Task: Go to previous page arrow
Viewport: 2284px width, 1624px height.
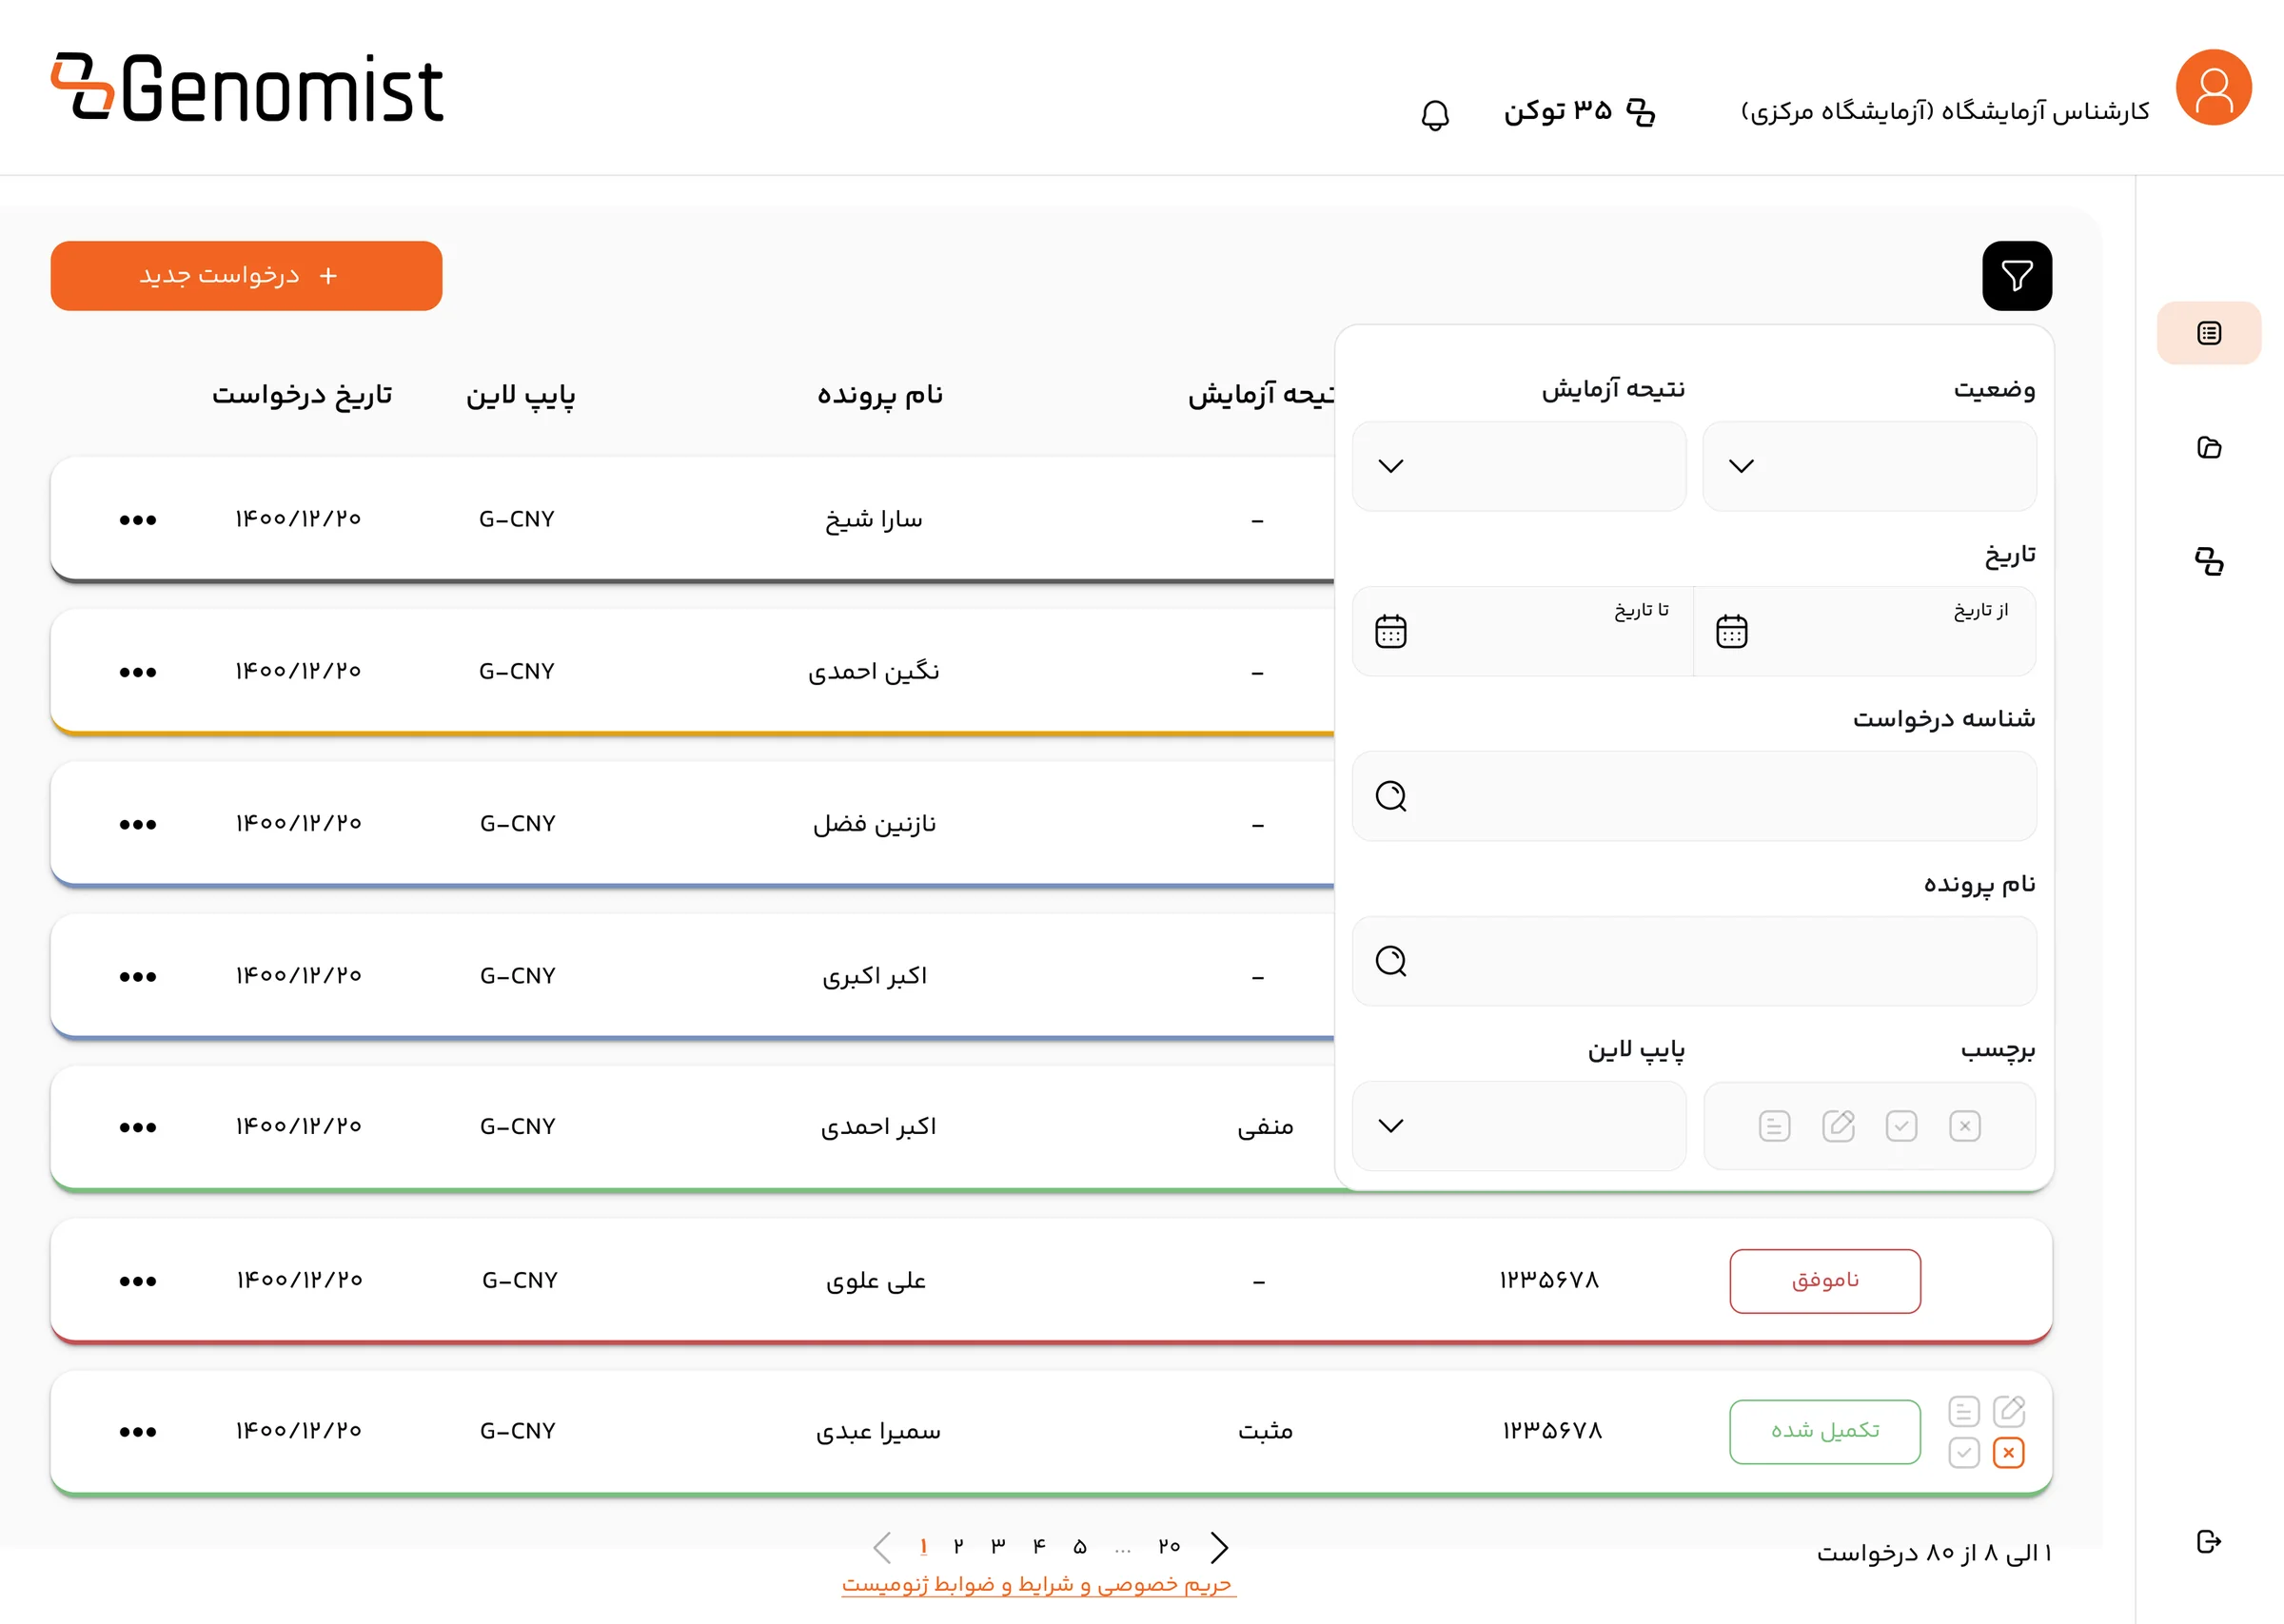Action: (882, 1547)
